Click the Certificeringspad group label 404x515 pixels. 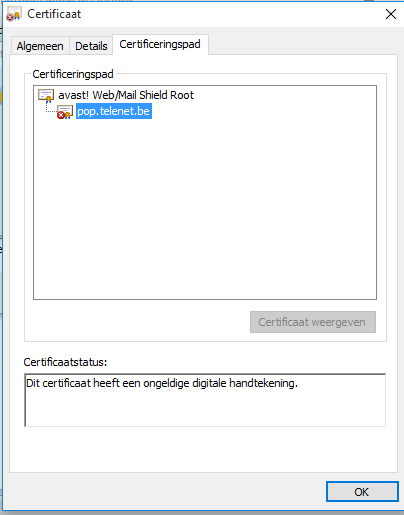click(73, 74)
